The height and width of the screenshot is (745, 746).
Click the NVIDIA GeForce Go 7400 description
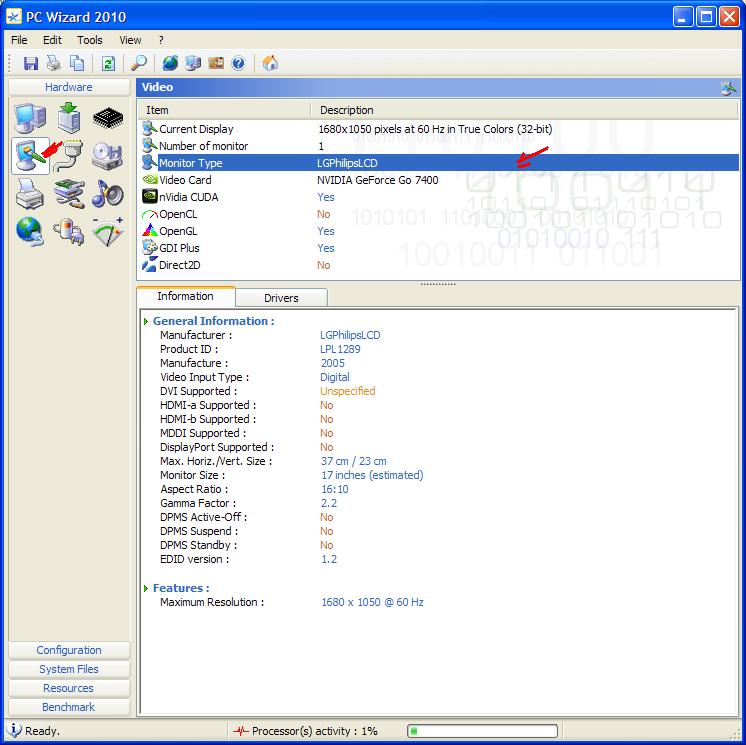point(378,180)
